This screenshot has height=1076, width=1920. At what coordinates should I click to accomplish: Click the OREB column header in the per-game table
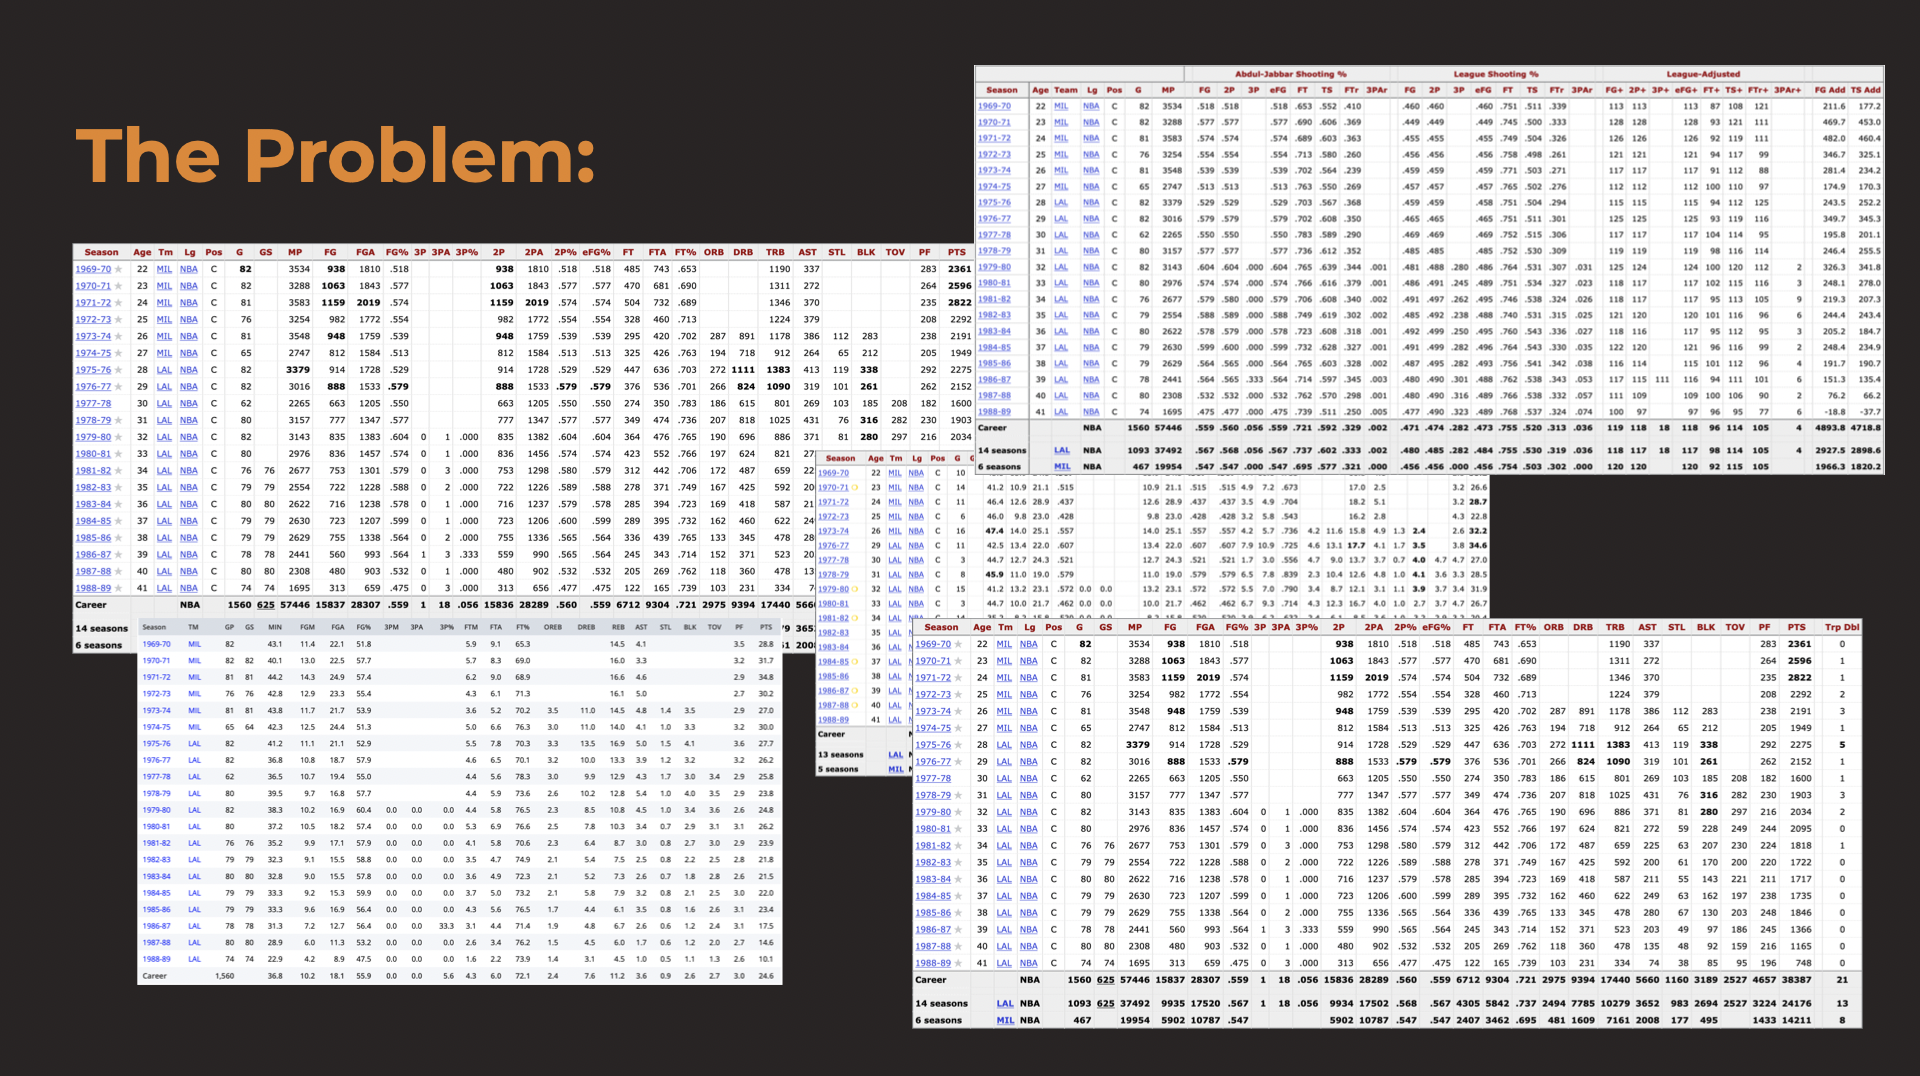[x=553, y=628]
